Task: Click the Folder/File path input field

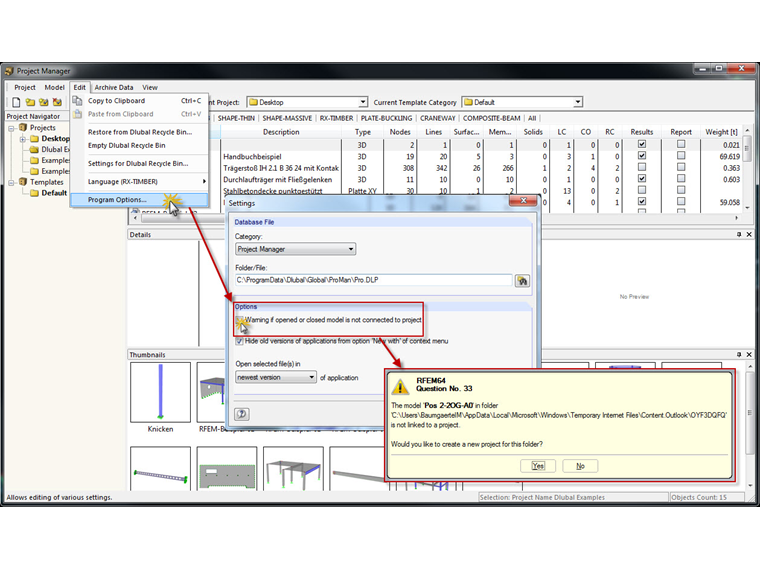Action: point(373,280)
